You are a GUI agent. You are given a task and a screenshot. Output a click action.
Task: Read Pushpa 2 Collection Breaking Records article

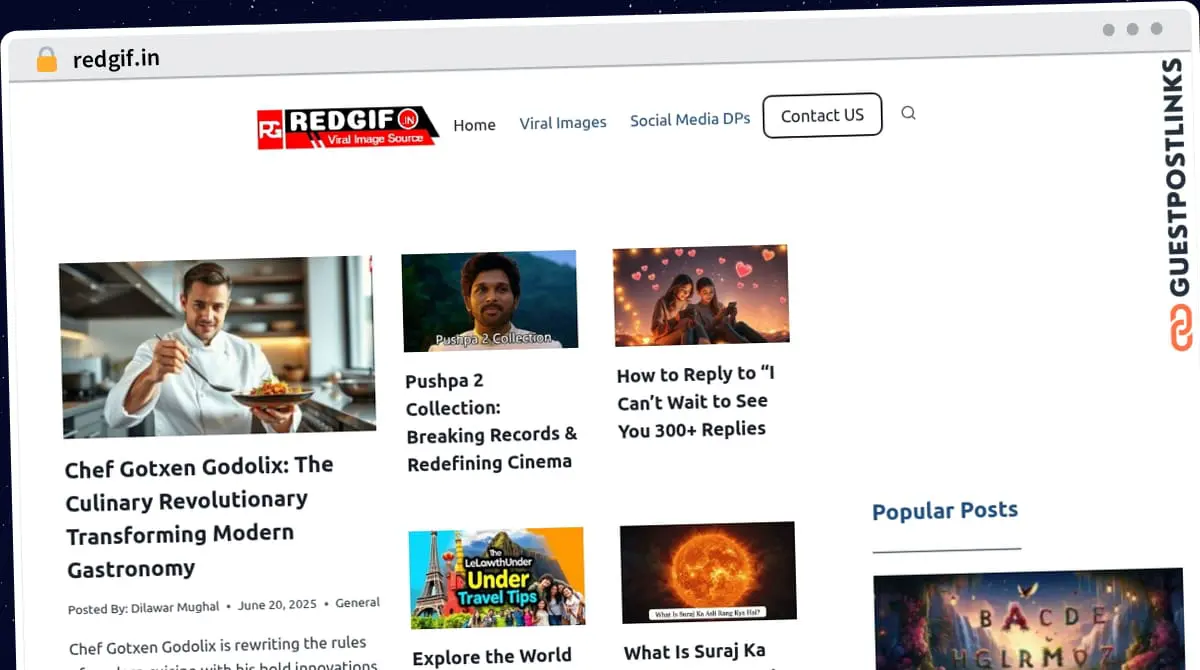tap(491, 421)
